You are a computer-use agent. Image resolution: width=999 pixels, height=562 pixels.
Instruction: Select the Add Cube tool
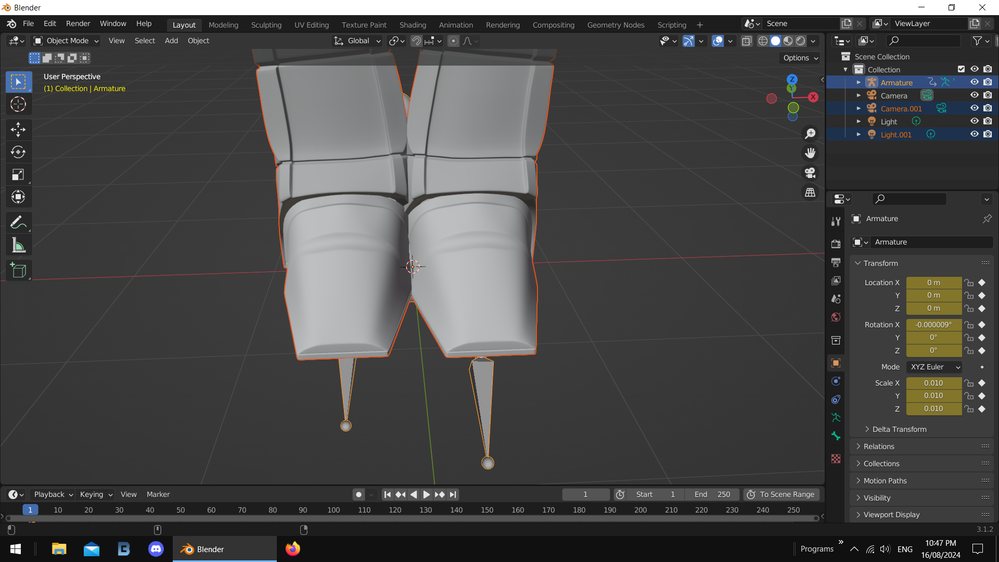(18, 270)
